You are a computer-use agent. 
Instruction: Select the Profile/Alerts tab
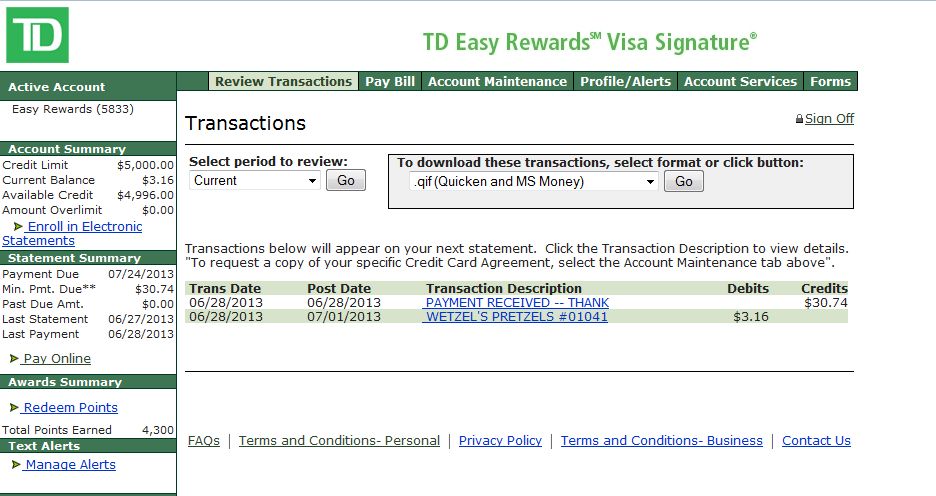coord(625,82)
